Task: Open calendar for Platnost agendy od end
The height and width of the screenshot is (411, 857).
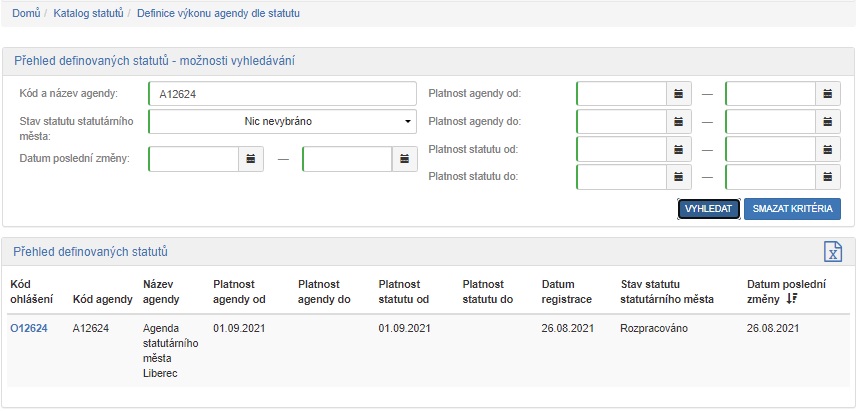Action: [828, 94]
